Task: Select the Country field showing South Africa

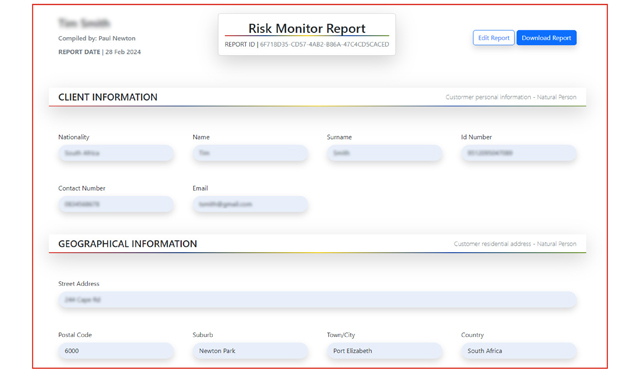Action: [x=519, y=351]
